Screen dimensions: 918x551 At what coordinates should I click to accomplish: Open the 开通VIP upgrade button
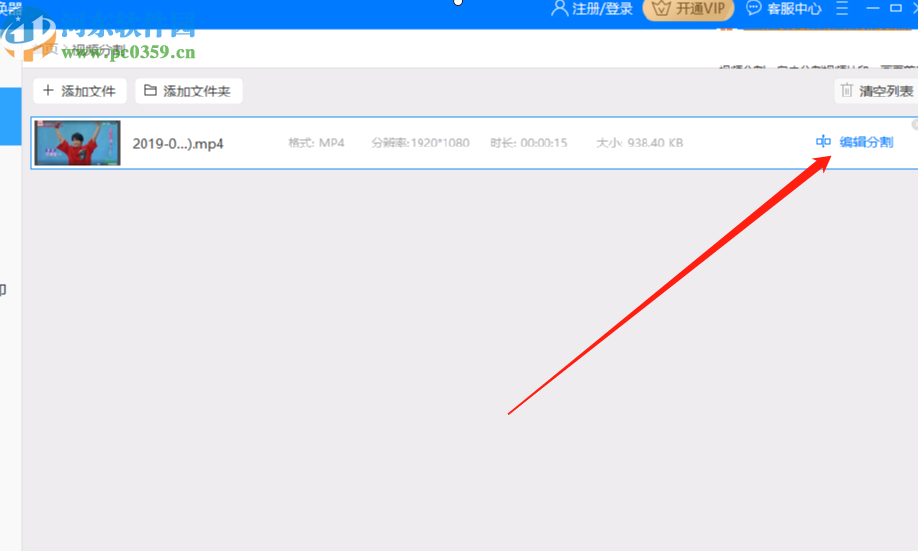[688, 9]
